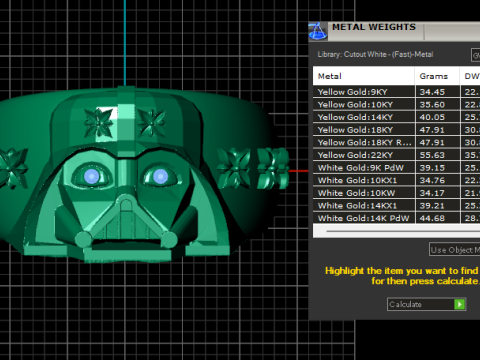The width and height of the screenshot is (480, 360).
Task: Select the Yellow Gold:10KY row
Action: point(396,105)
